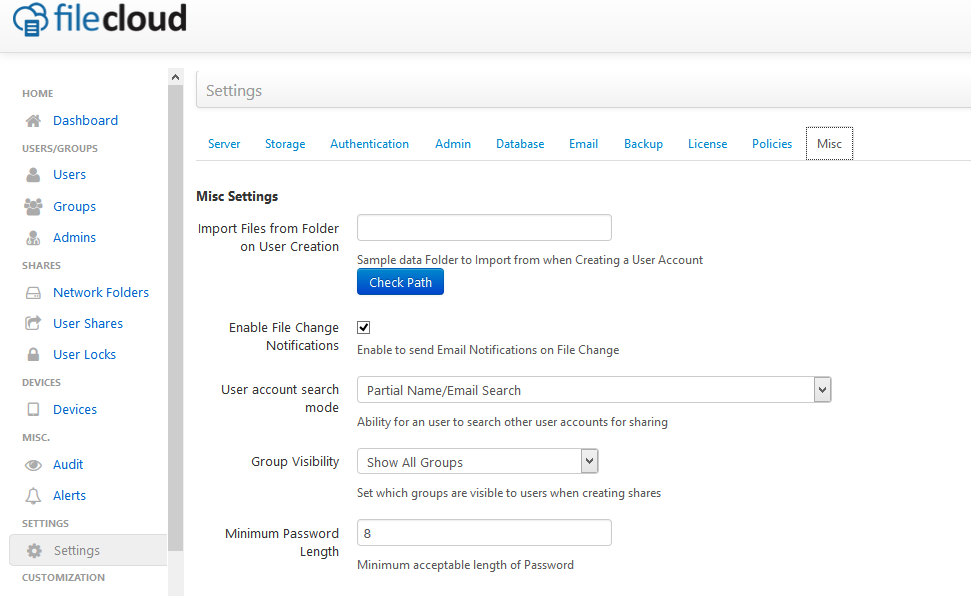
Task: Click the Minimum Password Length field
Action: pyautogui.click(x=484, y=533)
